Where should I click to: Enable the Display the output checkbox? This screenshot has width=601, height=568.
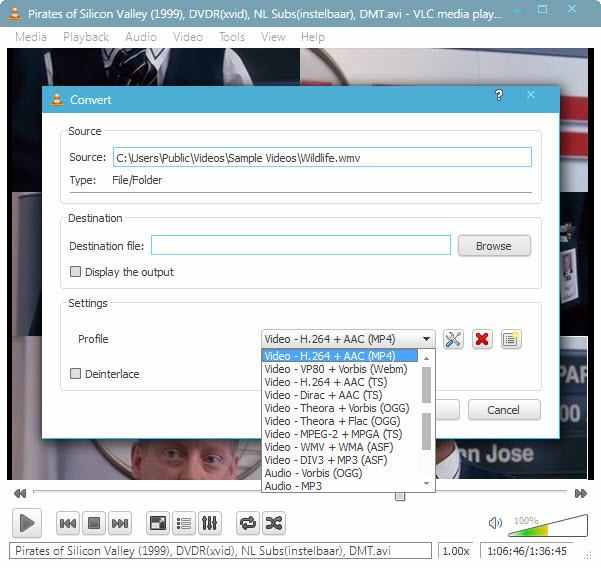[76, 272]
